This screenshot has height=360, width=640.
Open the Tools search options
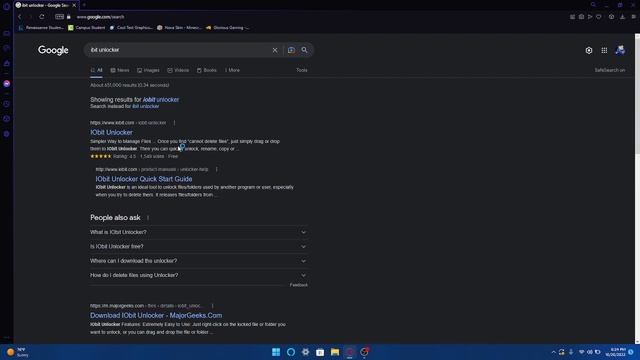[x=302, y=70]
